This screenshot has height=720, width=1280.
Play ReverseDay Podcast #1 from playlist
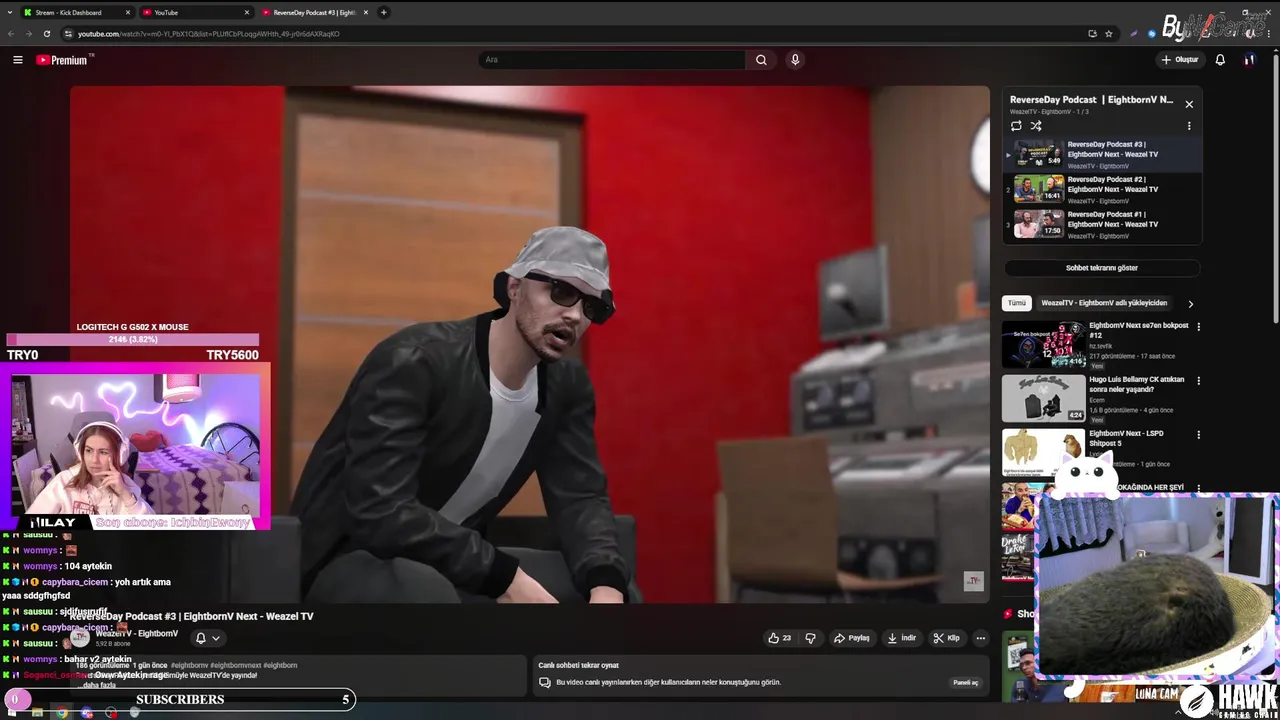tap(1102, 224)
